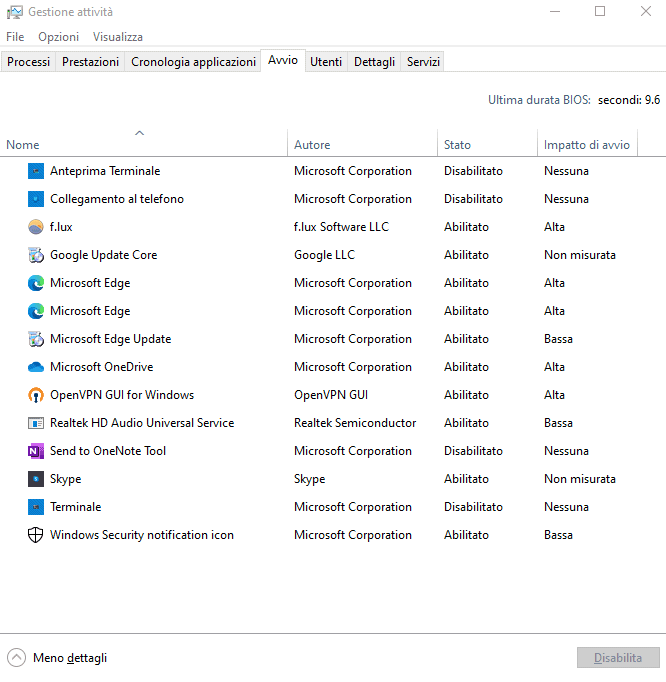This screenshot has height=682, width=666.
Task: Click the Realtek Semiconductor author cell
Action: pos(355,423)
